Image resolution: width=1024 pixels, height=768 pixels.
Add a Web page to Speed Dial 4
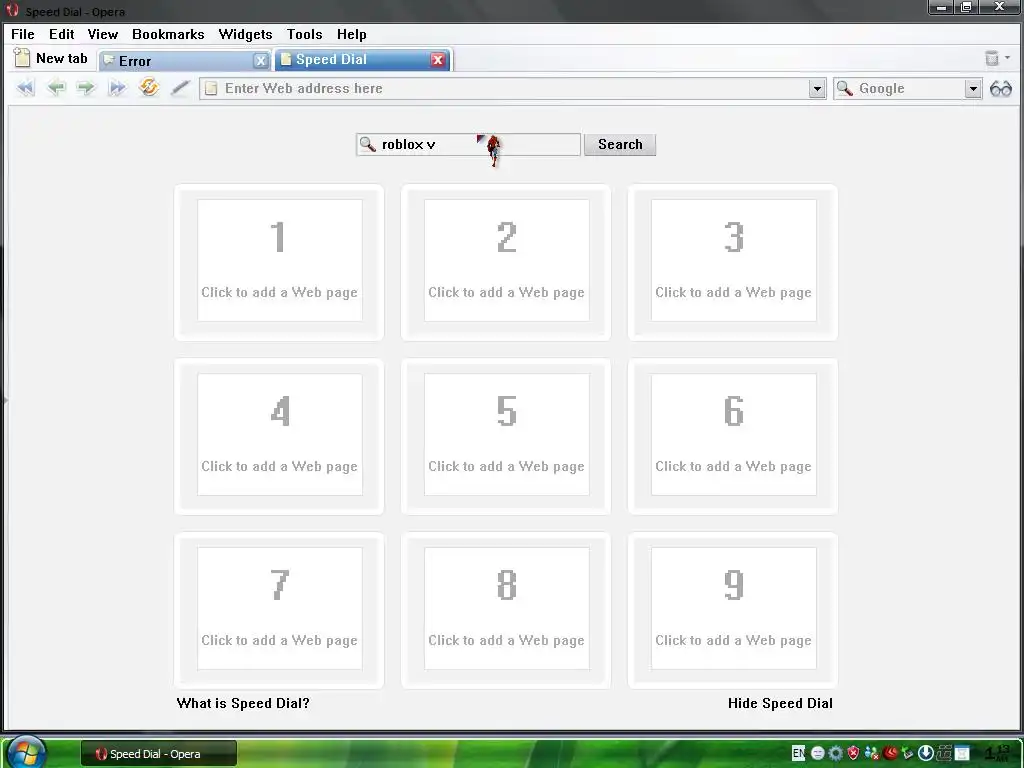click(x=280, y=434)
